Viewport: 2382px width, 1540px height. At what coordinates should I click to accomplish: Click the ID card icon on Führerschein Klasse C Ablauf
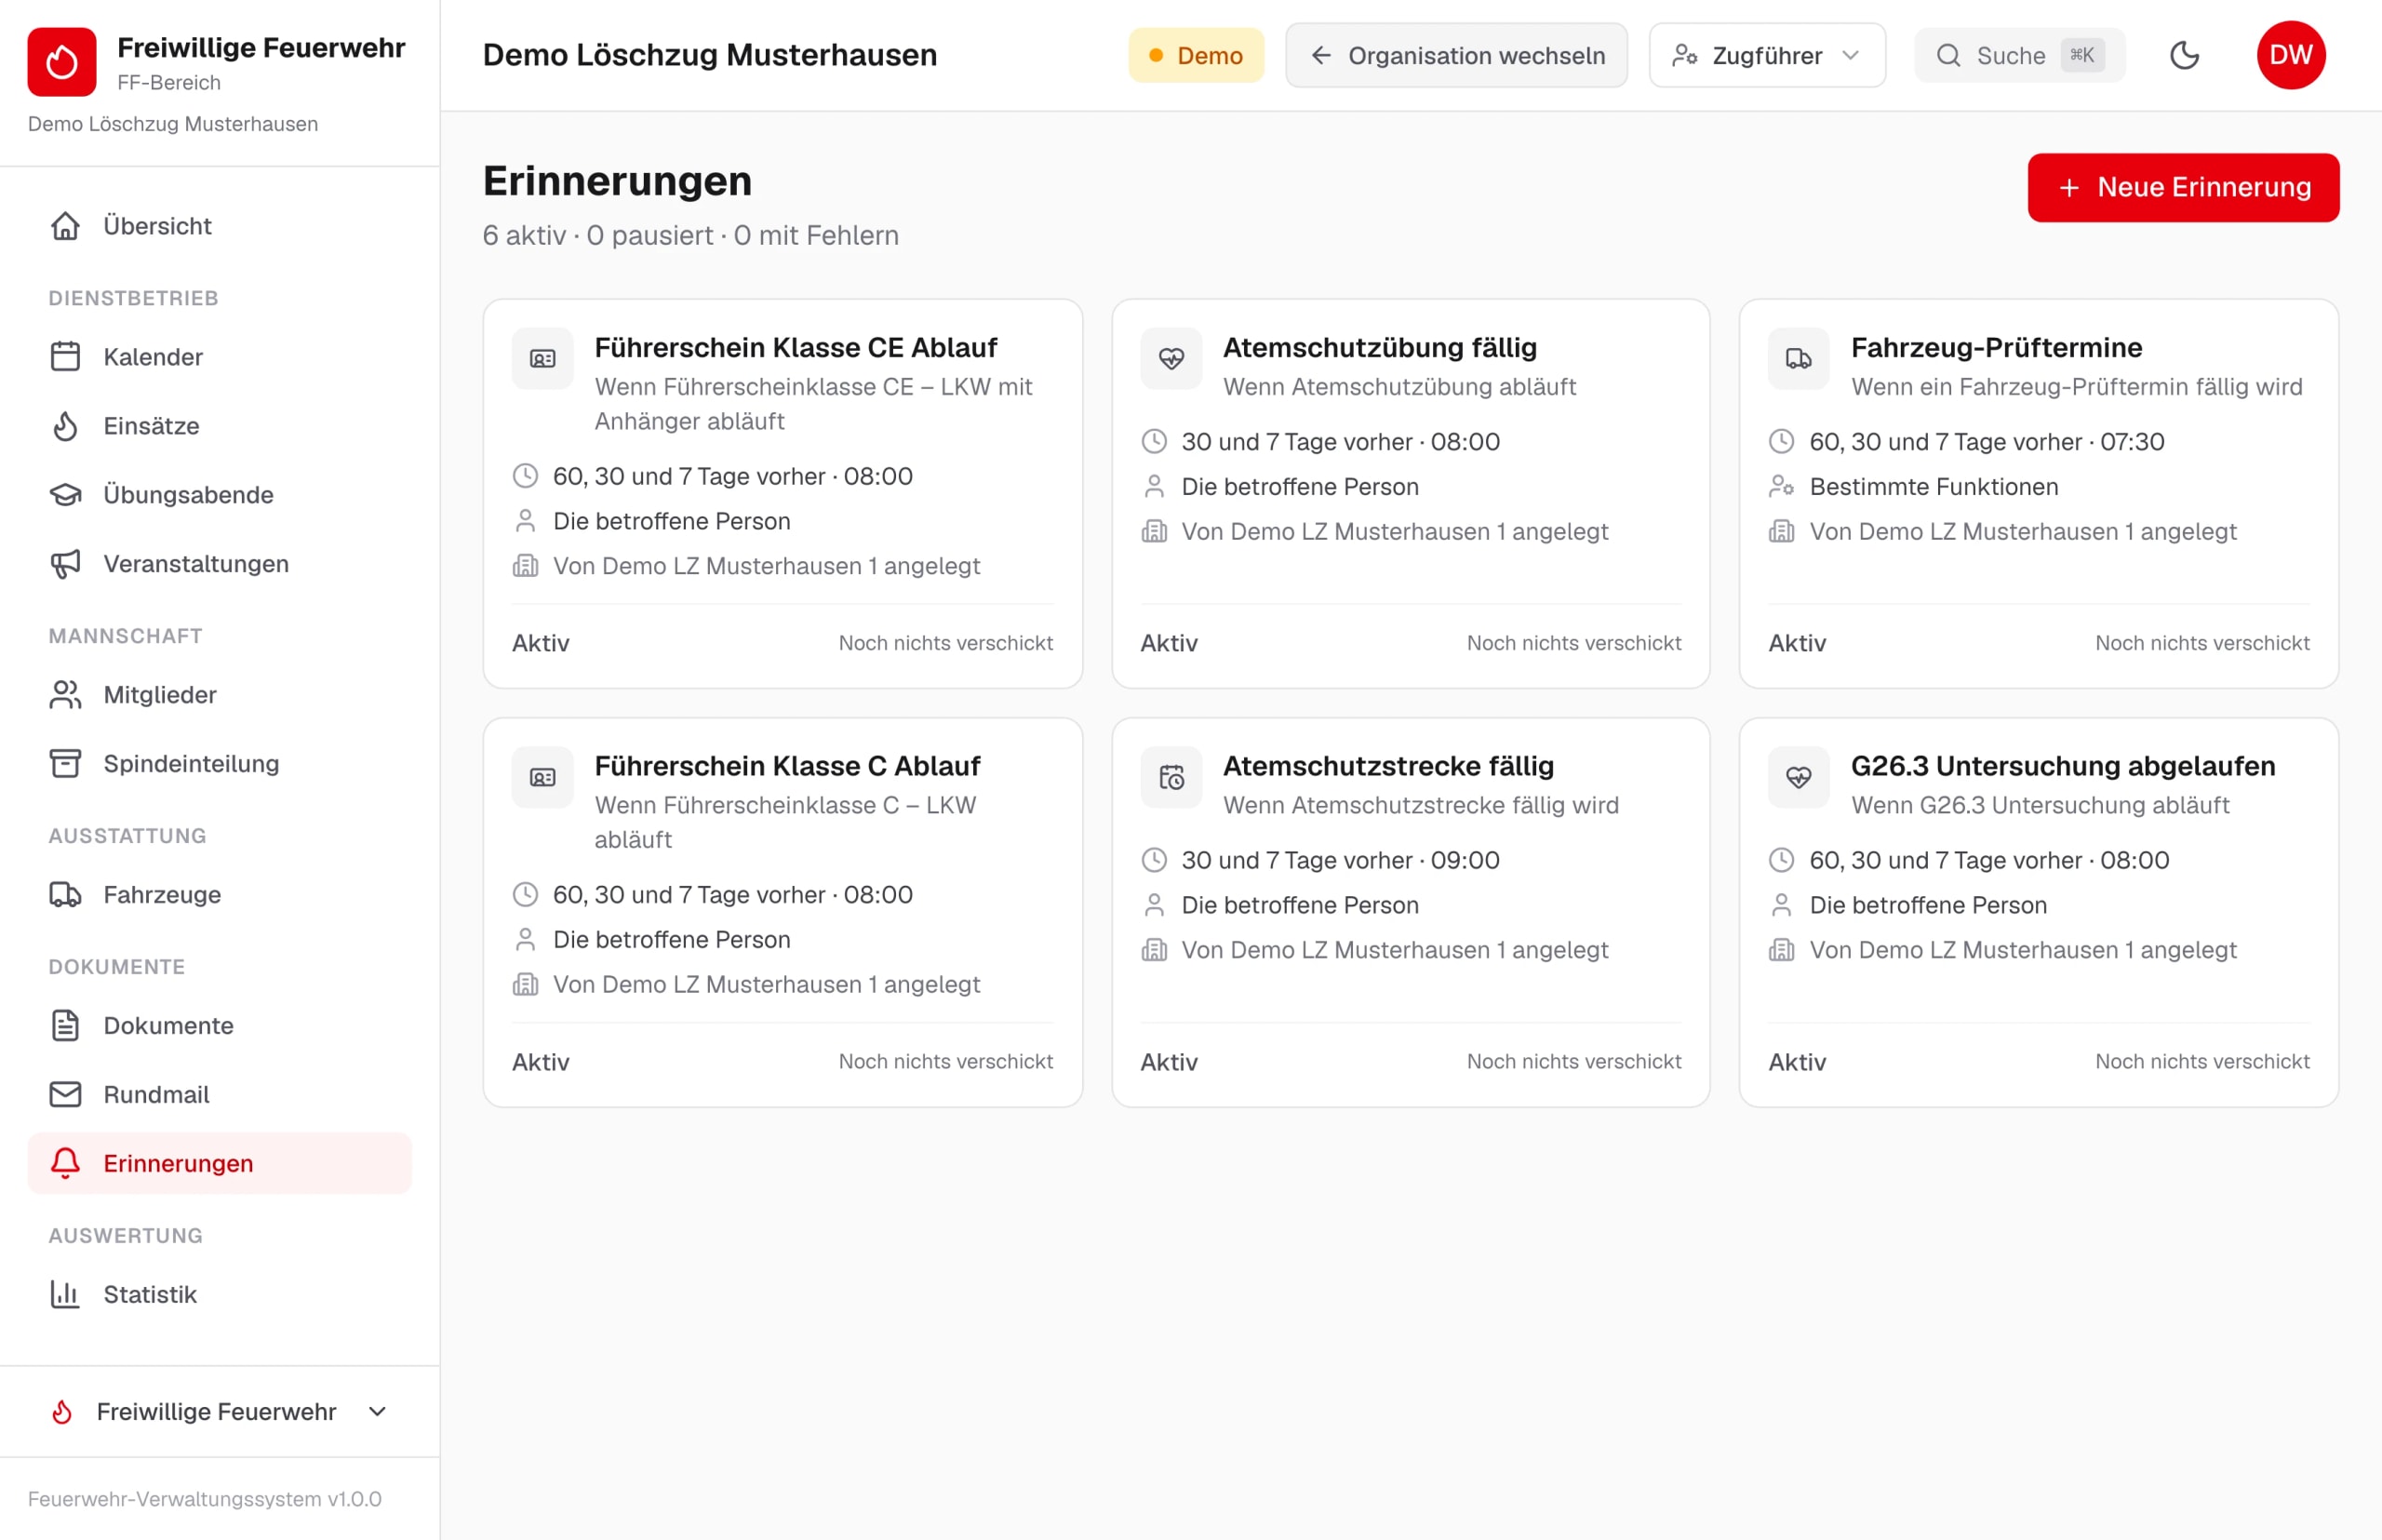click(543, 777)
